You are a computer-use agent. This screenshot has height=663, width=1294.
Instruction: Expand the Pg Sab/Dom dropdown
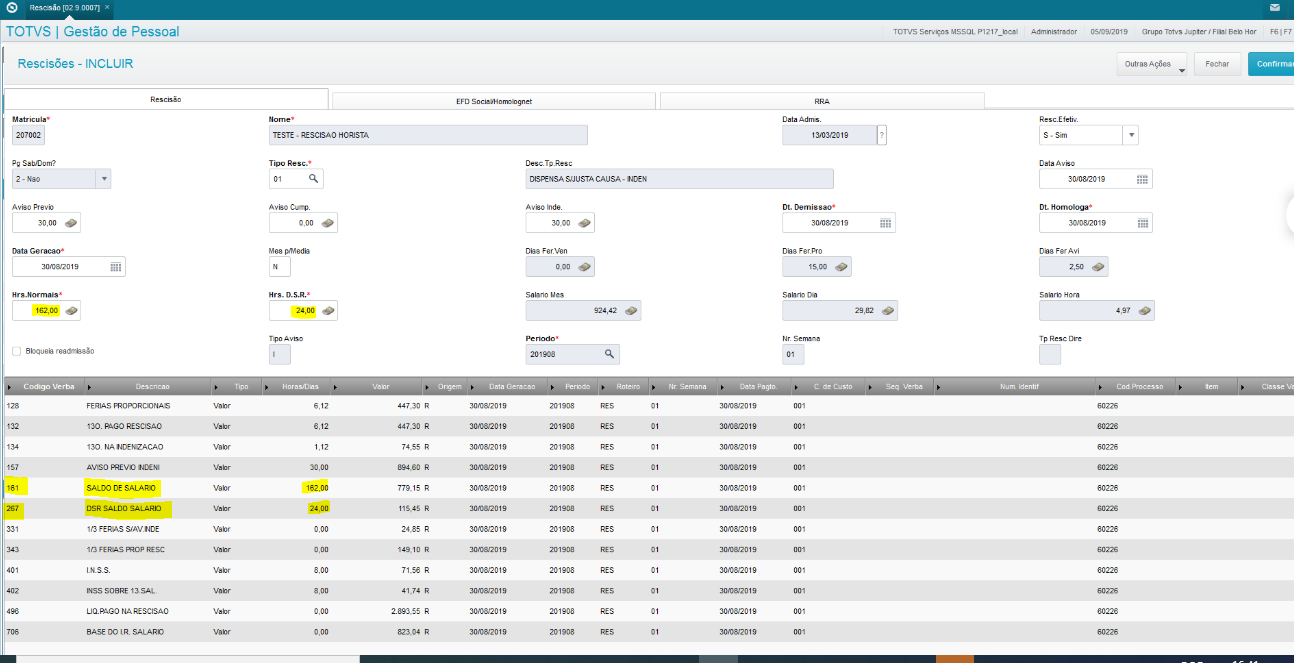[x=103, y=179]
